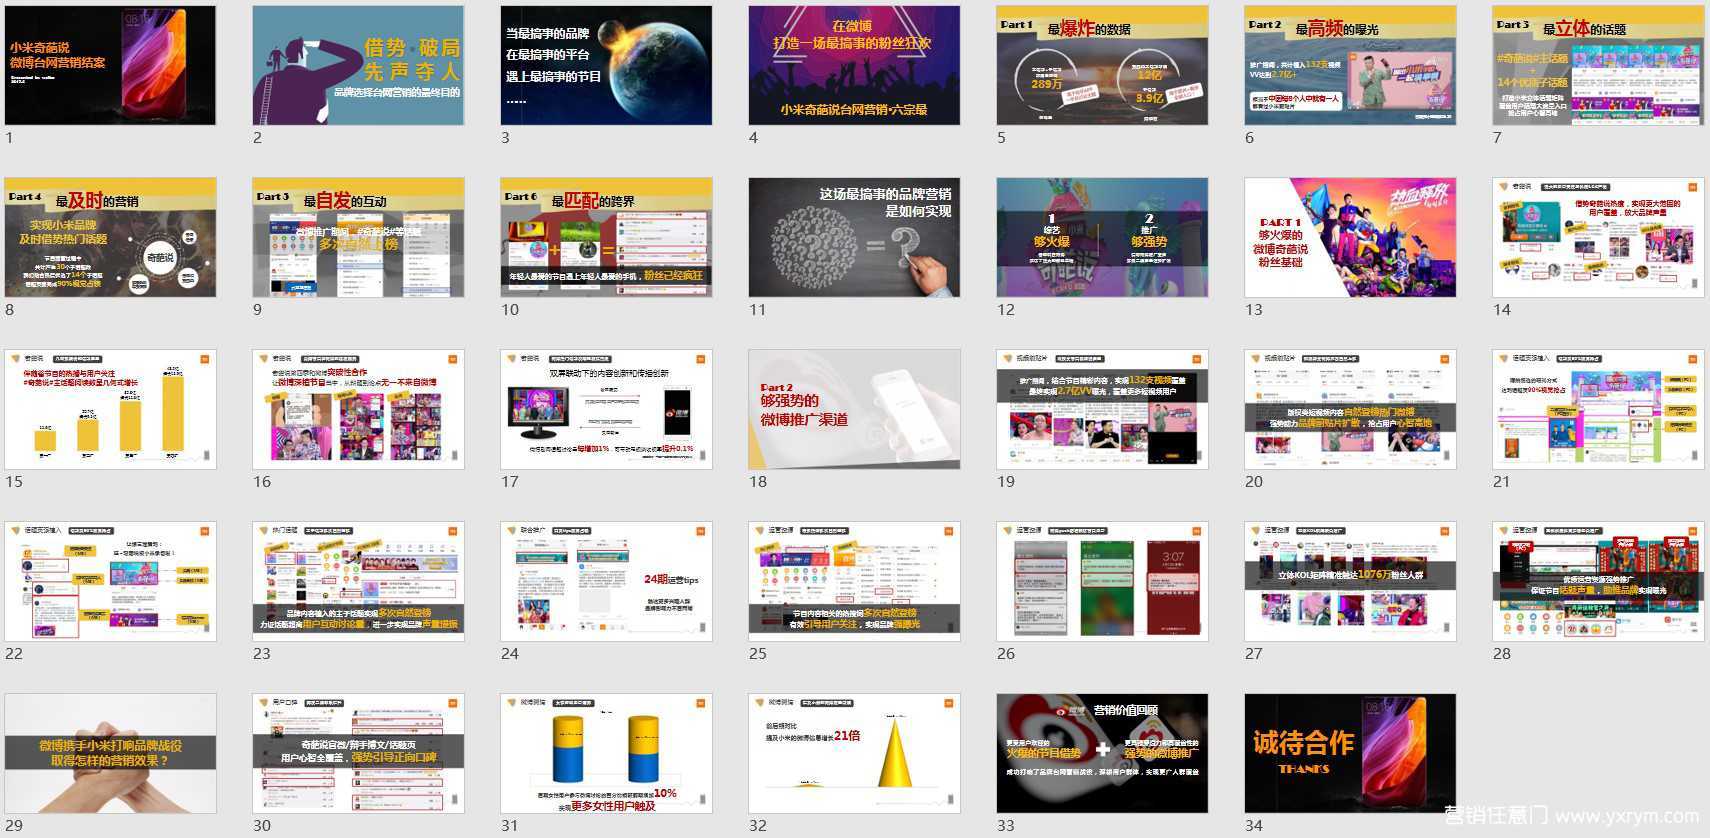
Task: Select the Part 6 最匹配的跨界 slide
Action: [606, 237]
